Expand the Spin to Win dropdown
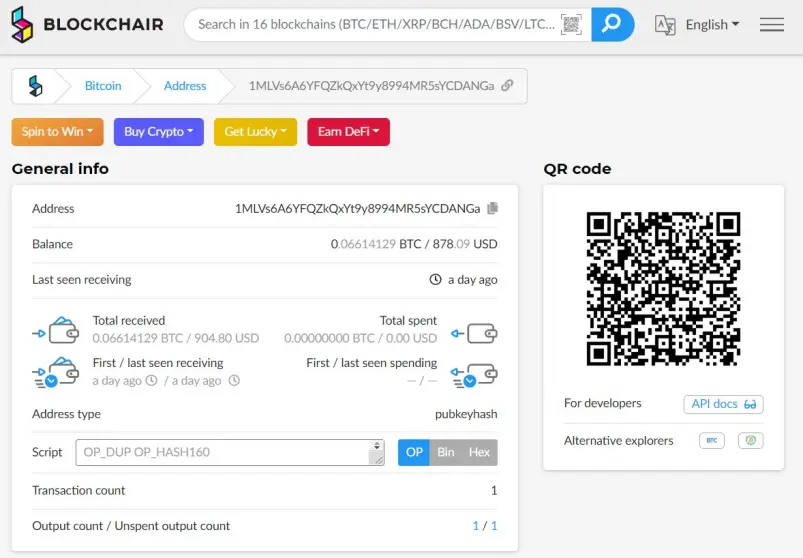The height and width of the screenshot is (558, 803). click(x=57, y=132)
